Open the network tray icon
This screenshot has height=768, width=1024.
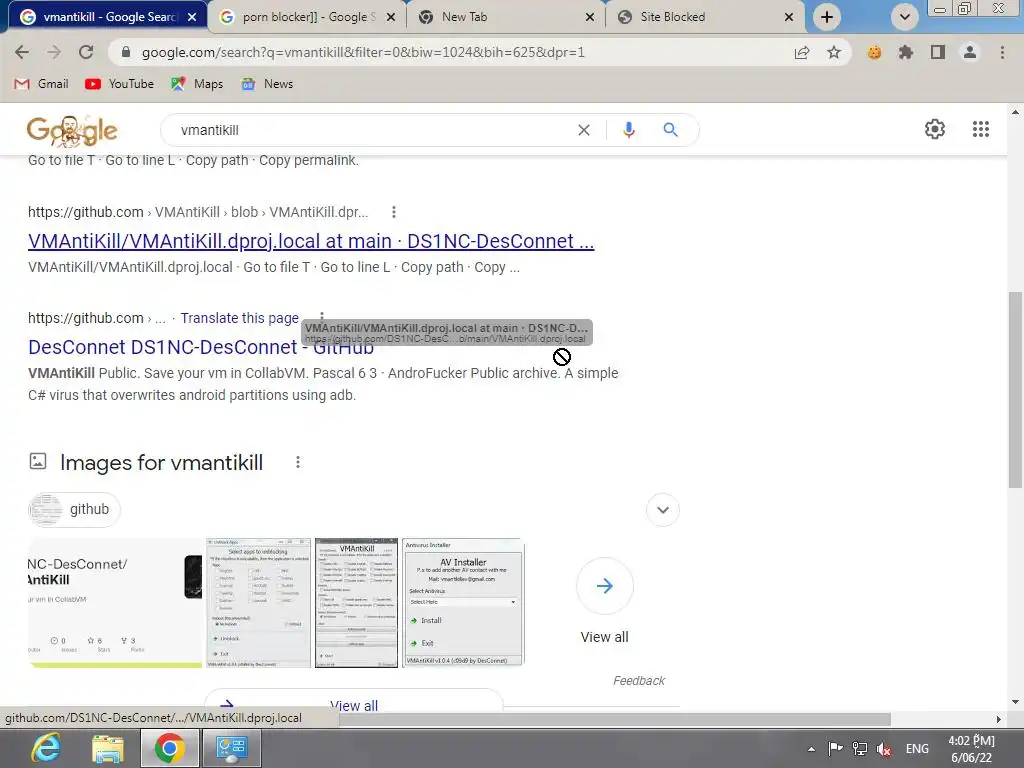(x=859, y=749)
